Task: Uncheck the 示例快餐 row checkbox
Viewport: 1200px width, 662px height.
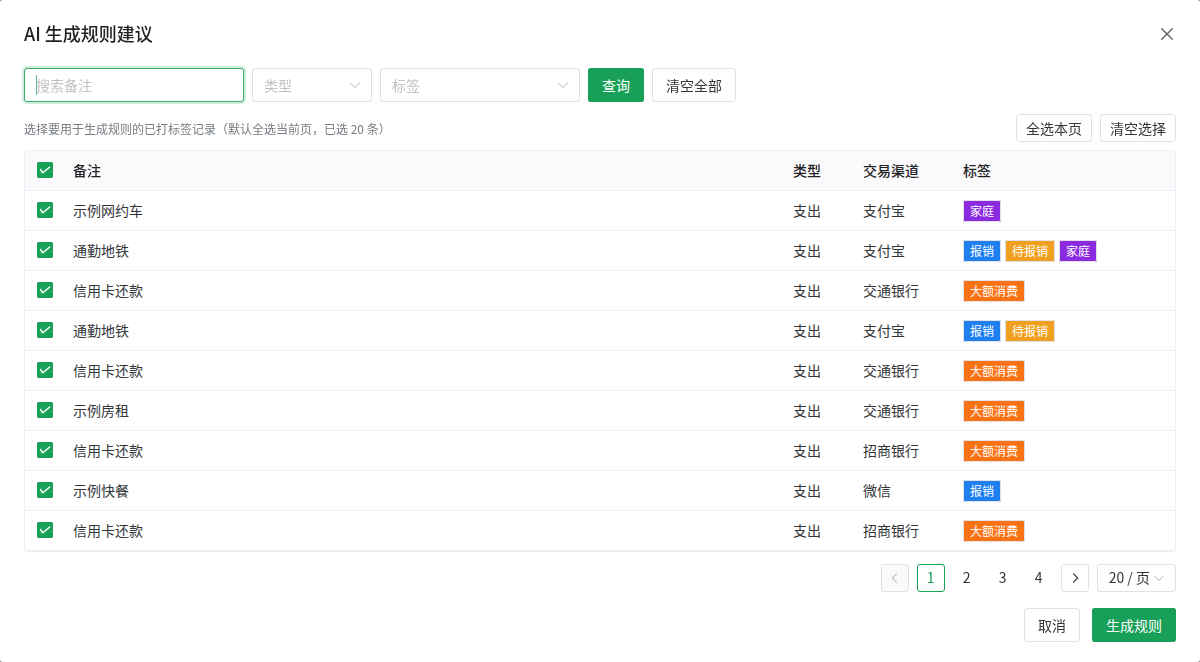Action: coord(45,490)
